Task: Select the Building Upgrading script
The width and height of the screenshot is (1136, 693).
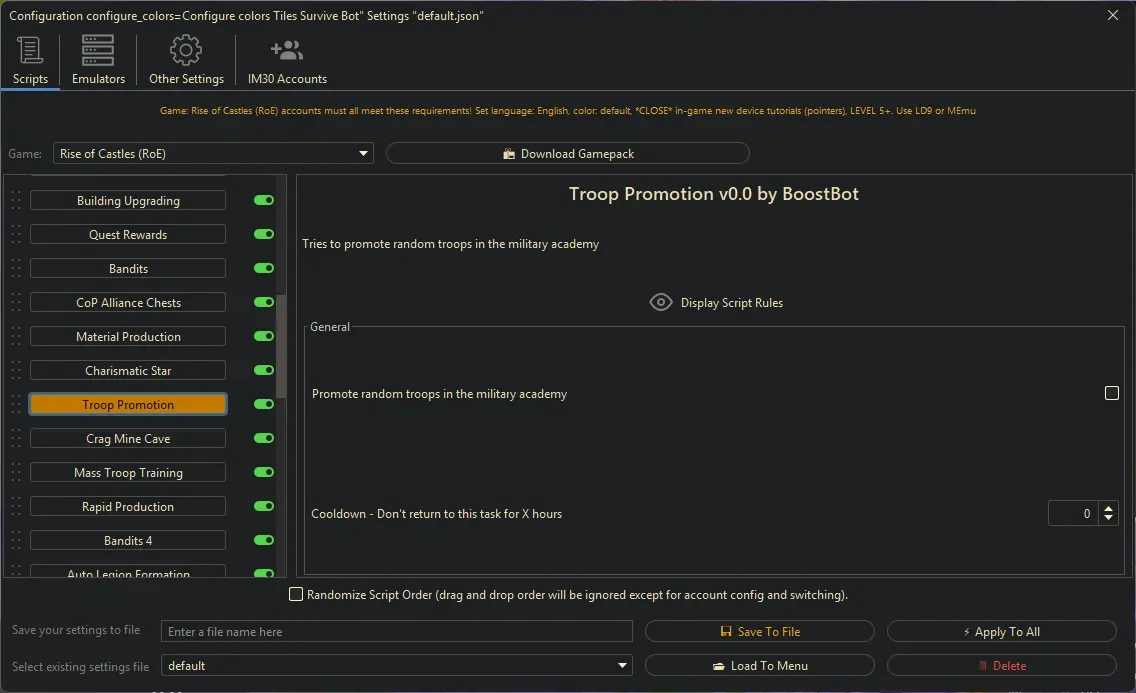Action: click(x=128, y=201)
